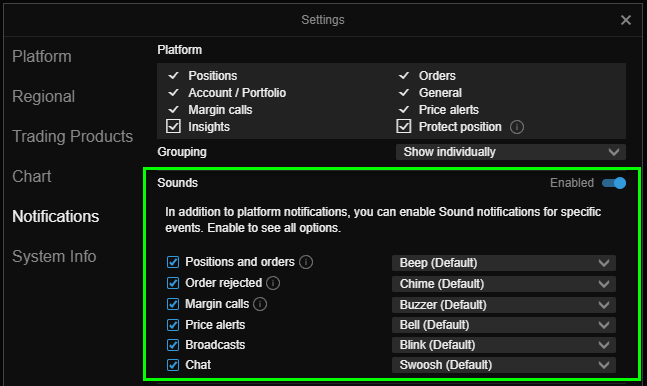Screen dimensions: 647x386
Task: Select the Notifications settings tab
Action: click(56, 217)
